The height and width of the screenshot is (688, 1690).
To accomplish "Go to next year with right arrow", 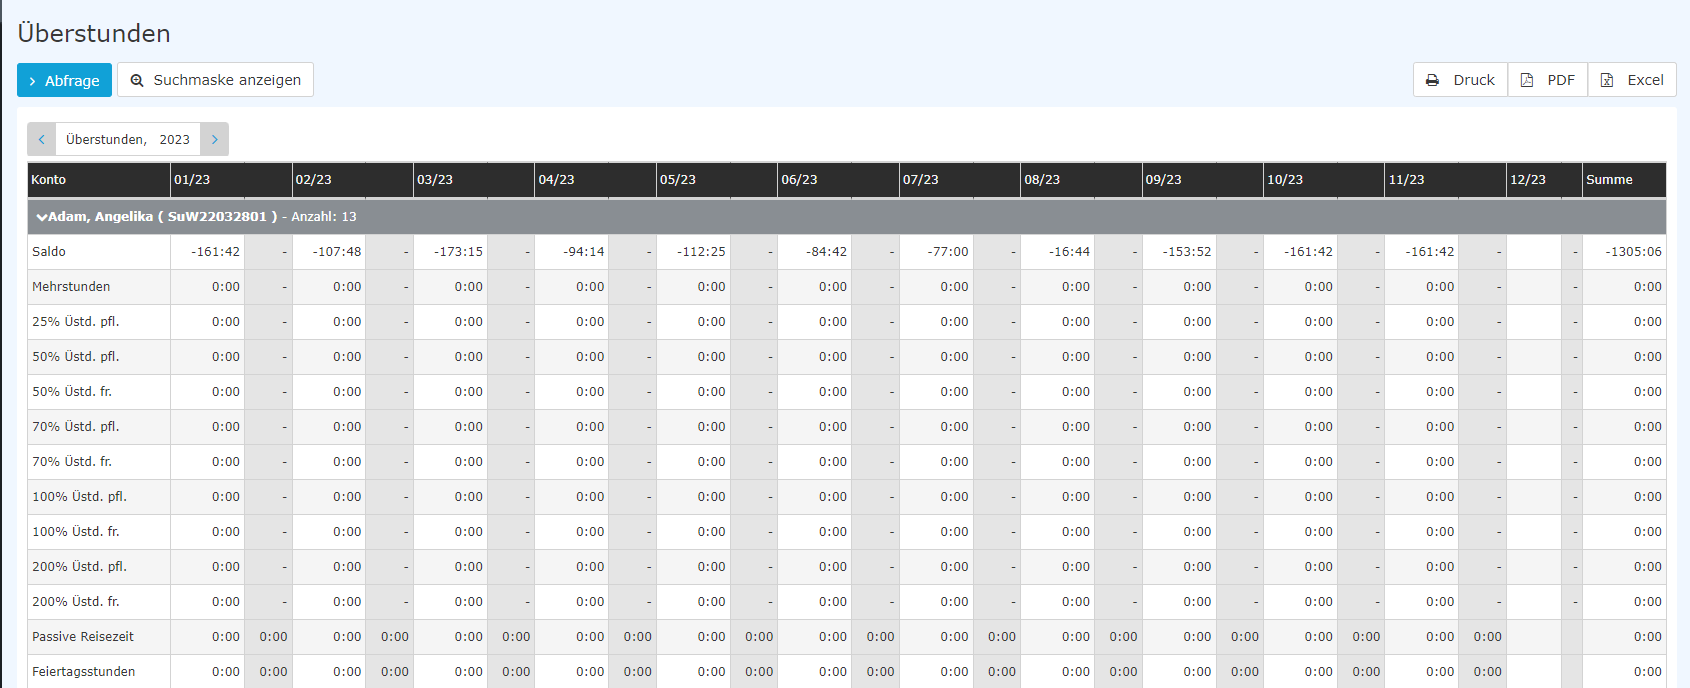I will [214, 139].
